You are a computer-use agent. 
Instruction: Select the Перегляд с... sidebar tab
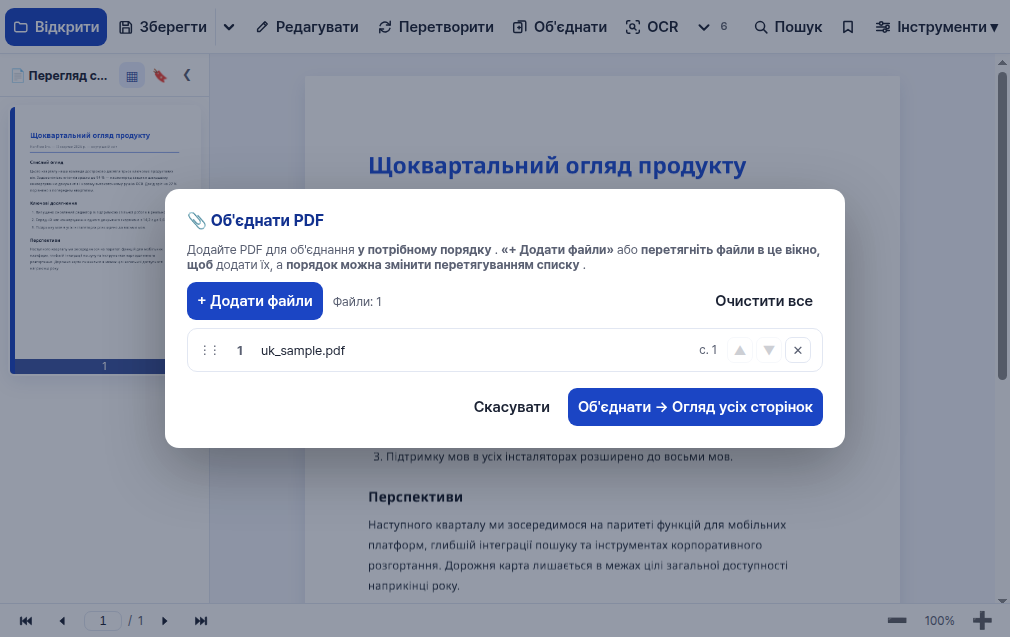pyautogui.click(x=60, y=76)
